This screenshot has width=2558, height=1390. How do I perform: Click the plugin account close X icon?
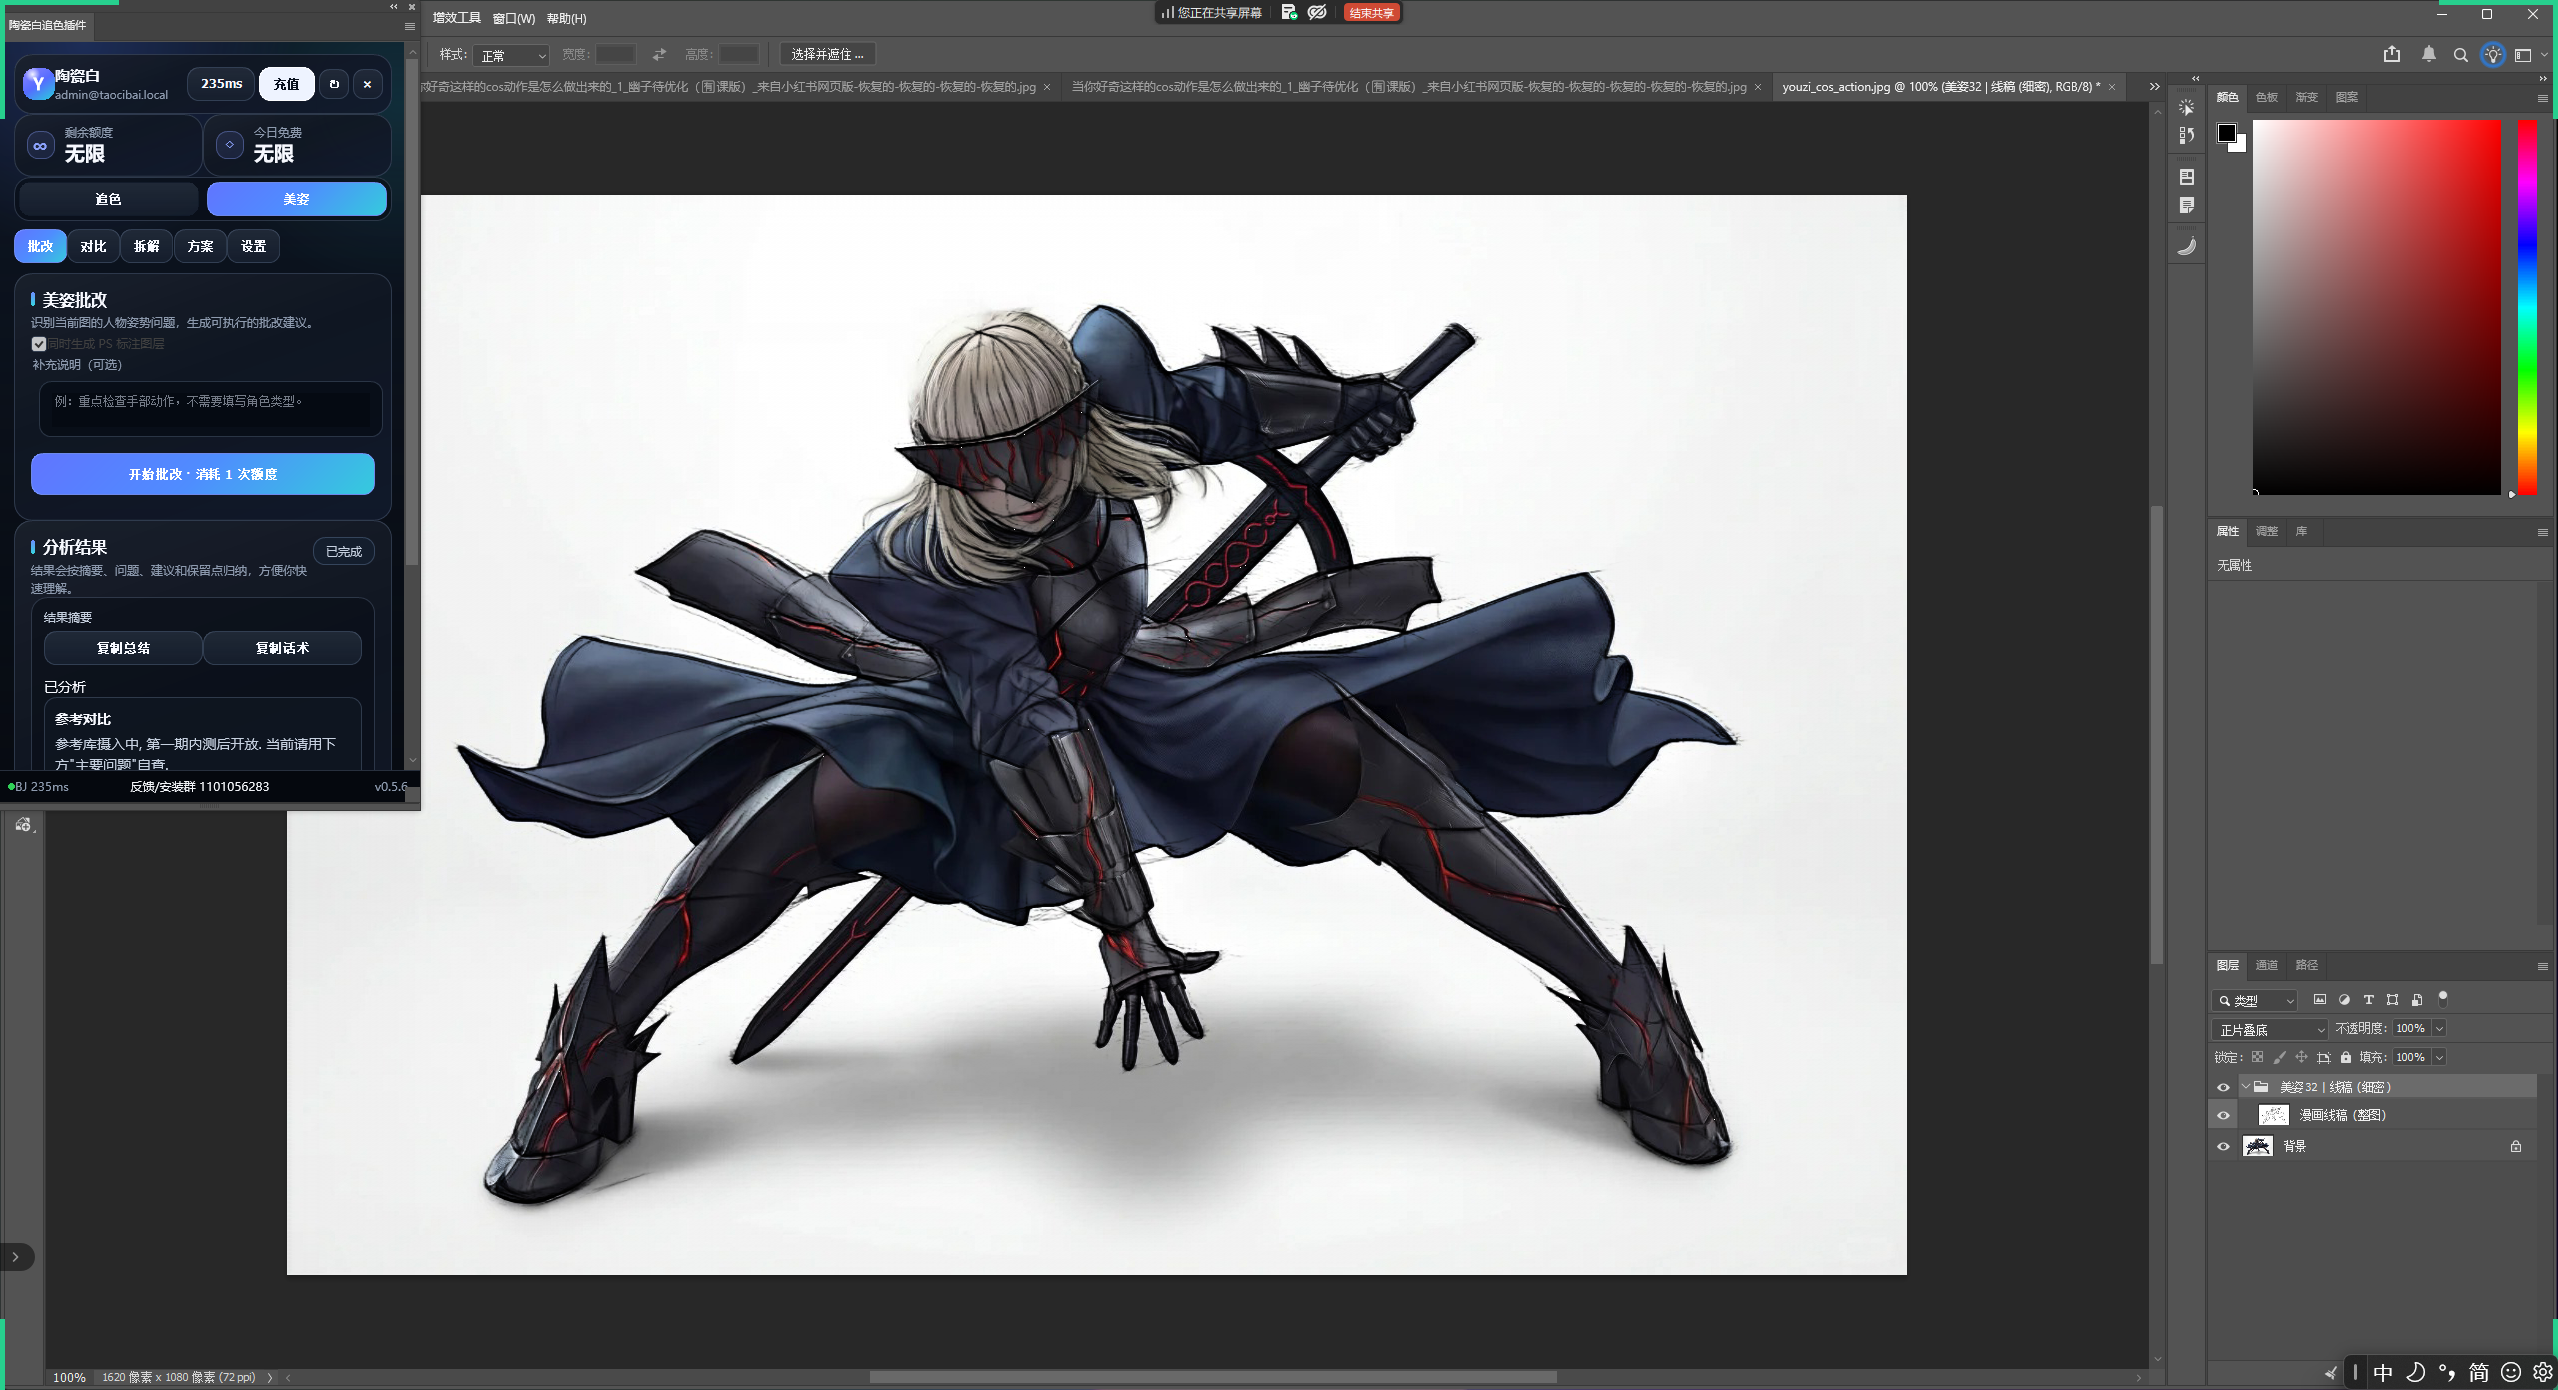tap(368, 84)
